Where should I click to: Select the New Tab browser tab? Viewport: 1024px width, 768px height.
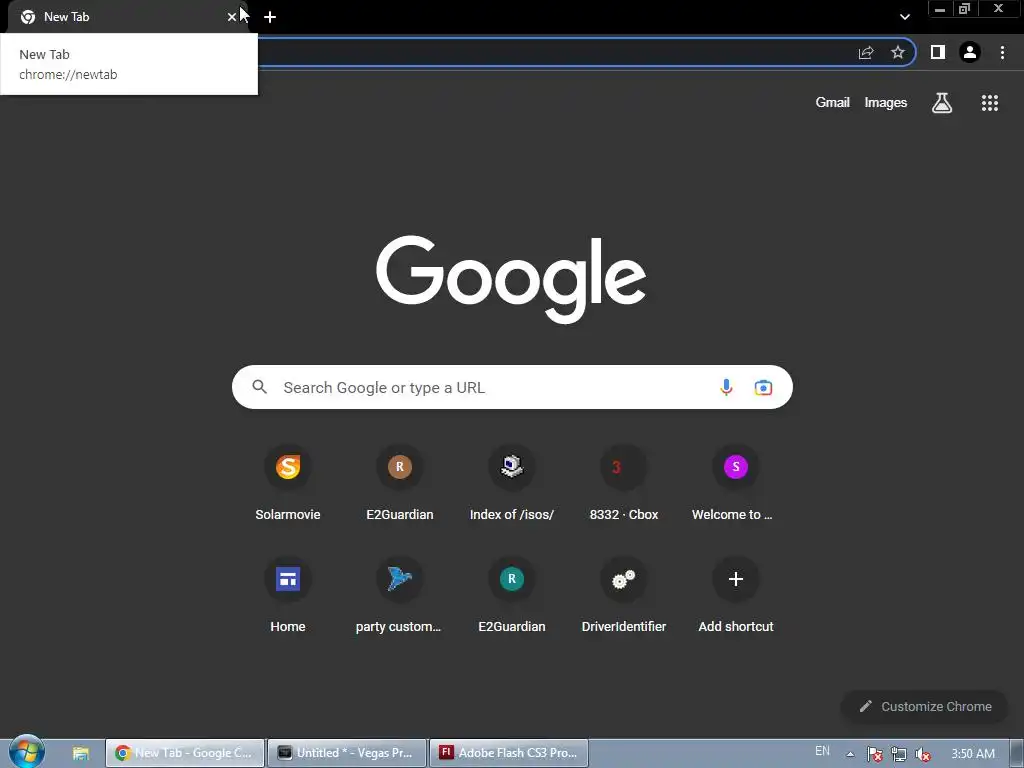(x=129, y=17)
